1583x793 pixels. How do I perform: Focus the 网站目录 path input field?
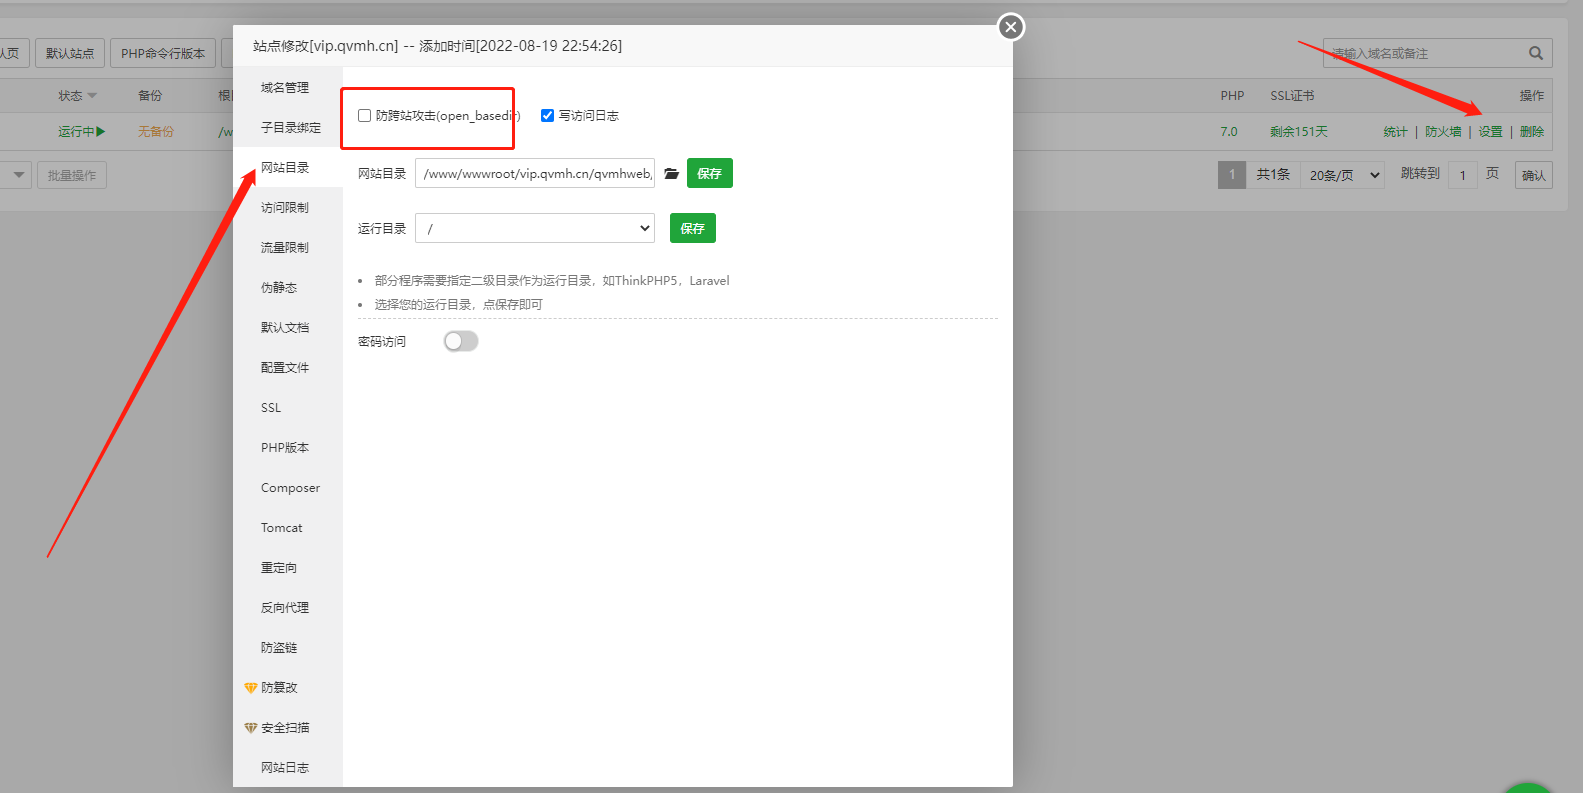[535, 173]
